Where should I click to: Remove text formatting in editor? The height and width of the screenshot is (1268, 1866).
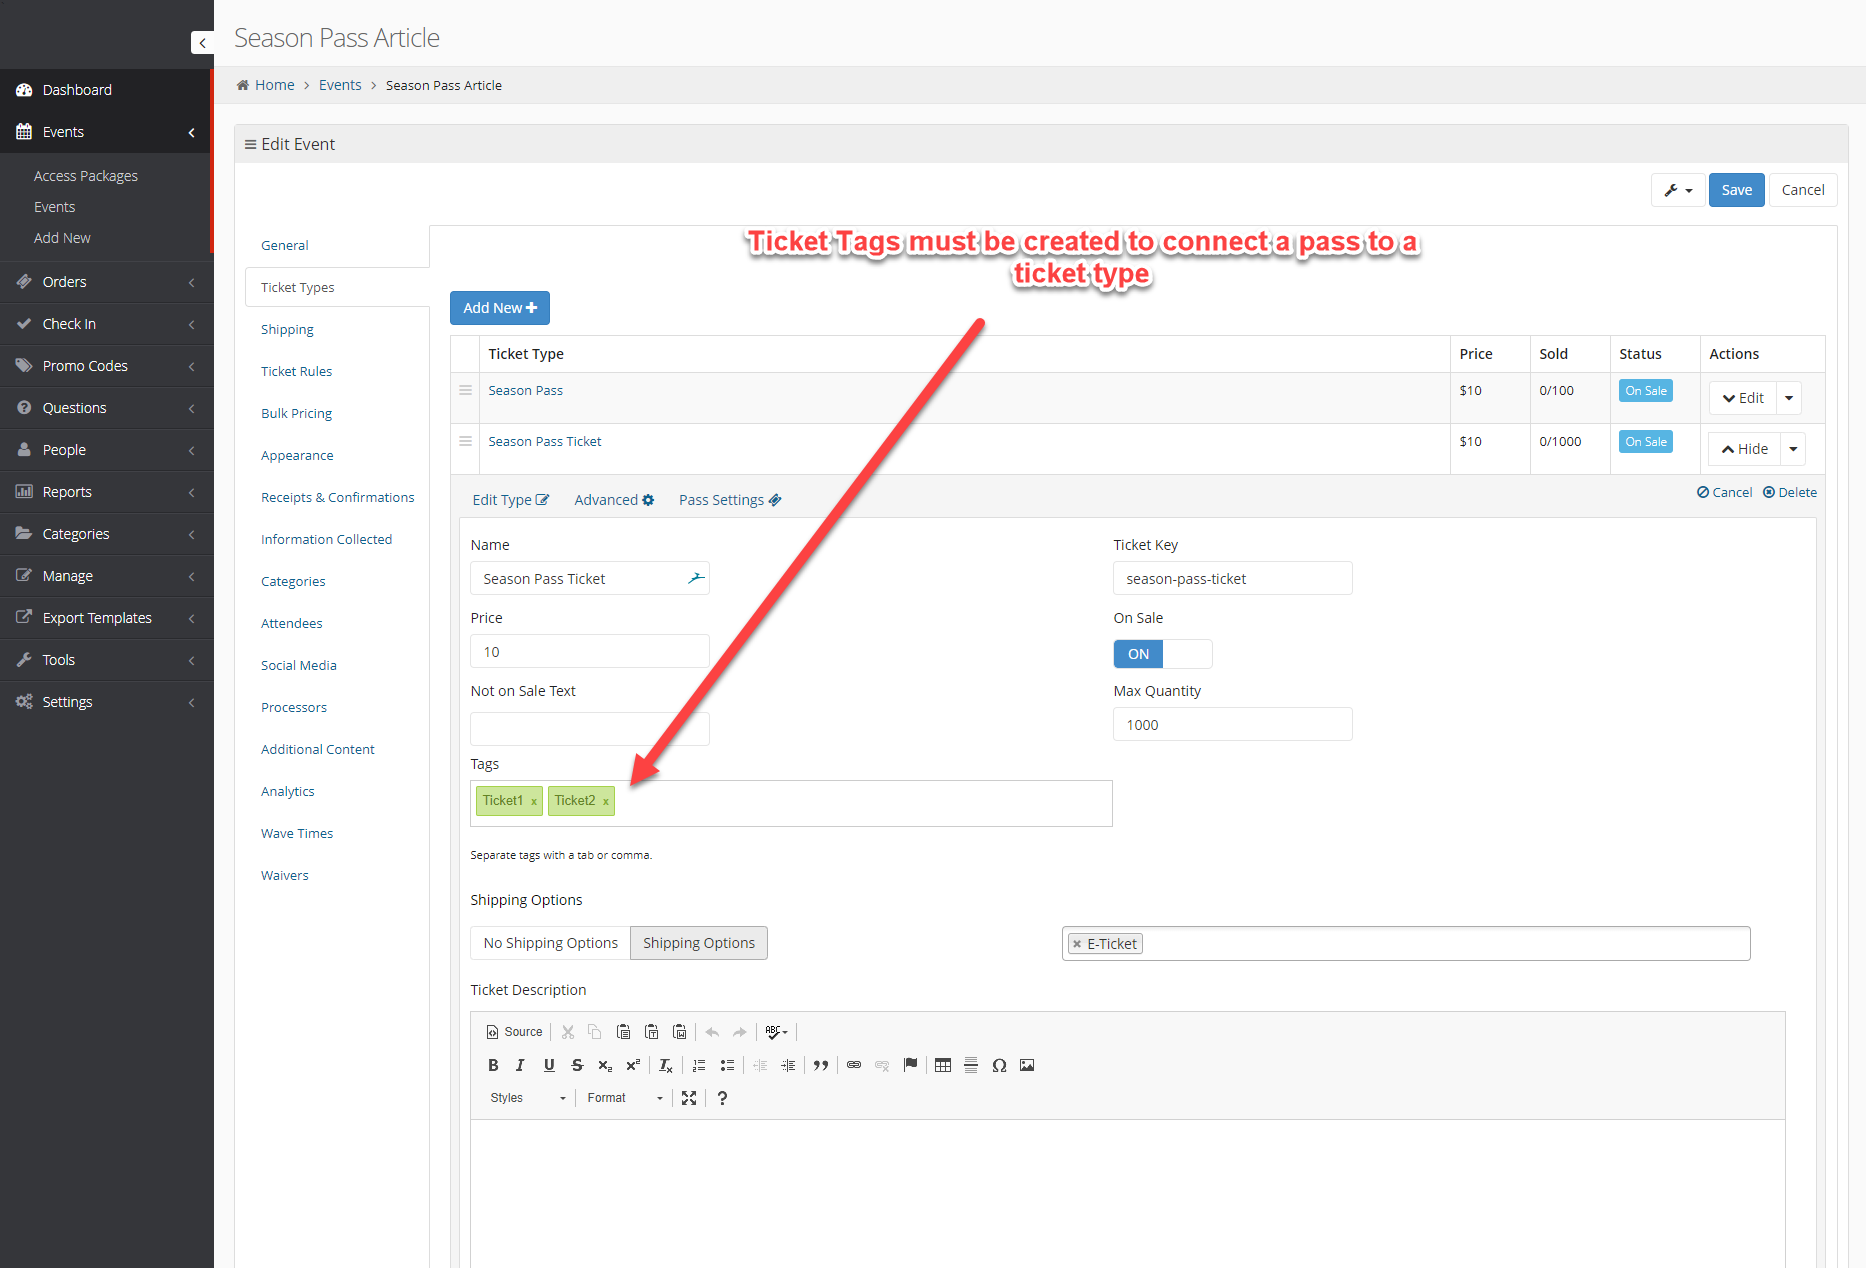tap(666, 1065)
